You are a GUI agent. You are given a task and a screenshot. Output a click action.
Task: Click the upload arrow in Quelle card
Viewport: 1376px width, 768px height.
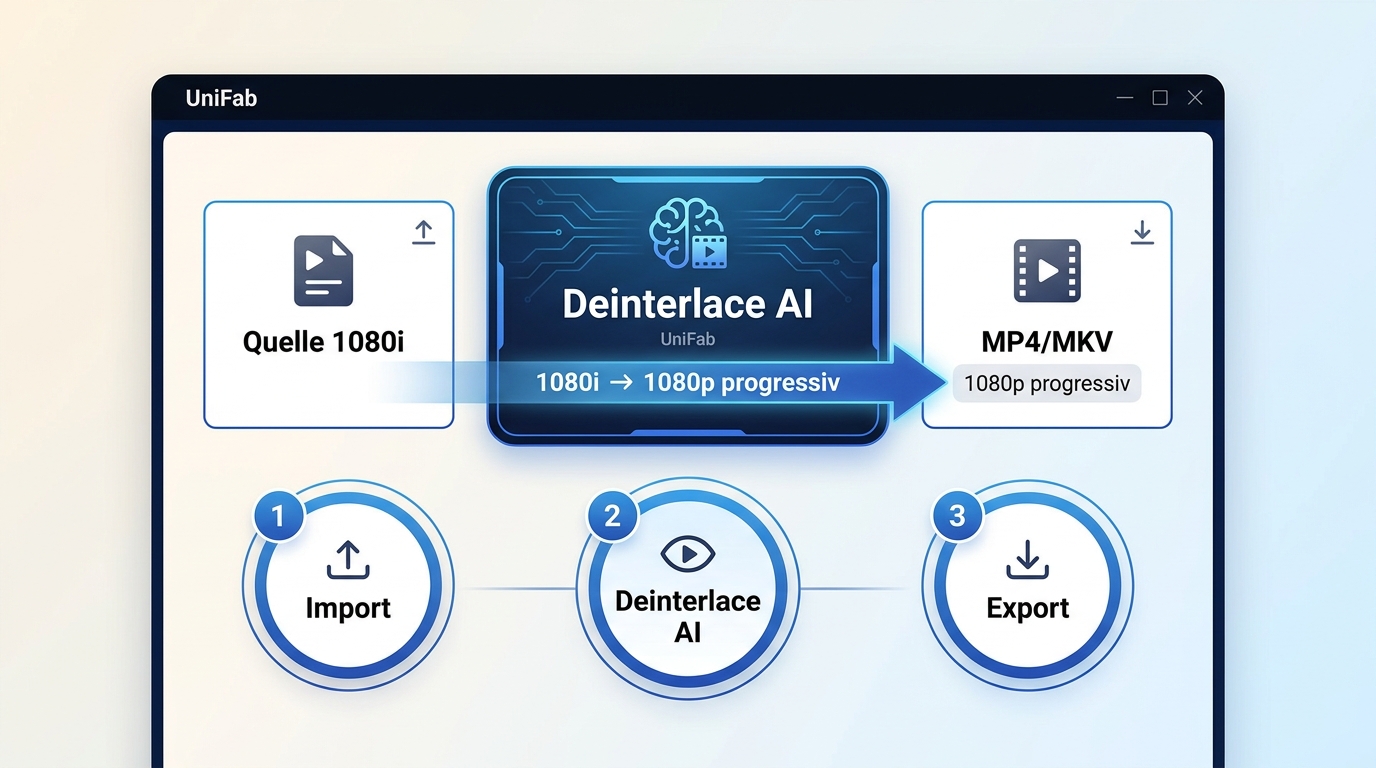pyautogui.click(x=424, y=232)
